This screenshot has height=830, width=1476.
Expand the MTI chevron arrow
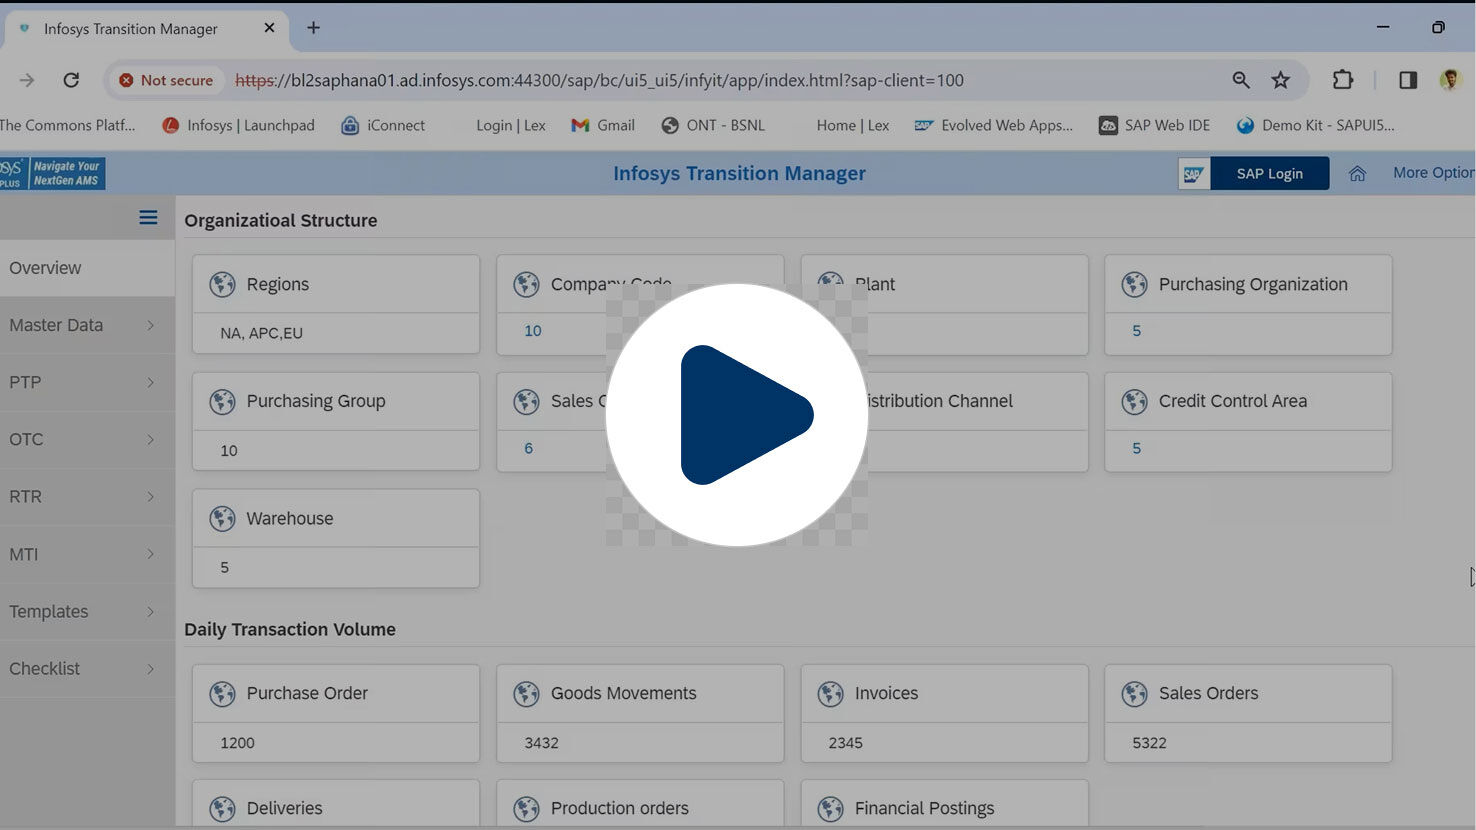[x=151, y=554]
